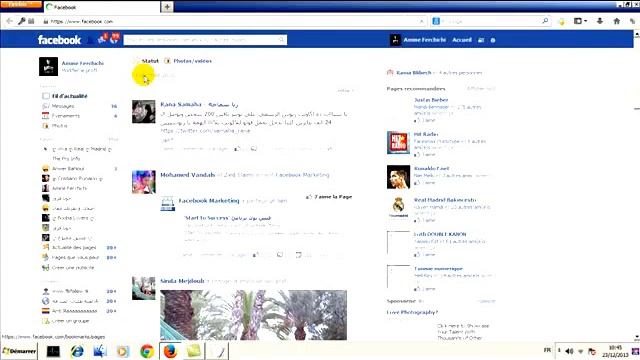The image size is (640, 360).
Task: Open the friend requests icon in Facebook header
Action: [x=89, y=40]
